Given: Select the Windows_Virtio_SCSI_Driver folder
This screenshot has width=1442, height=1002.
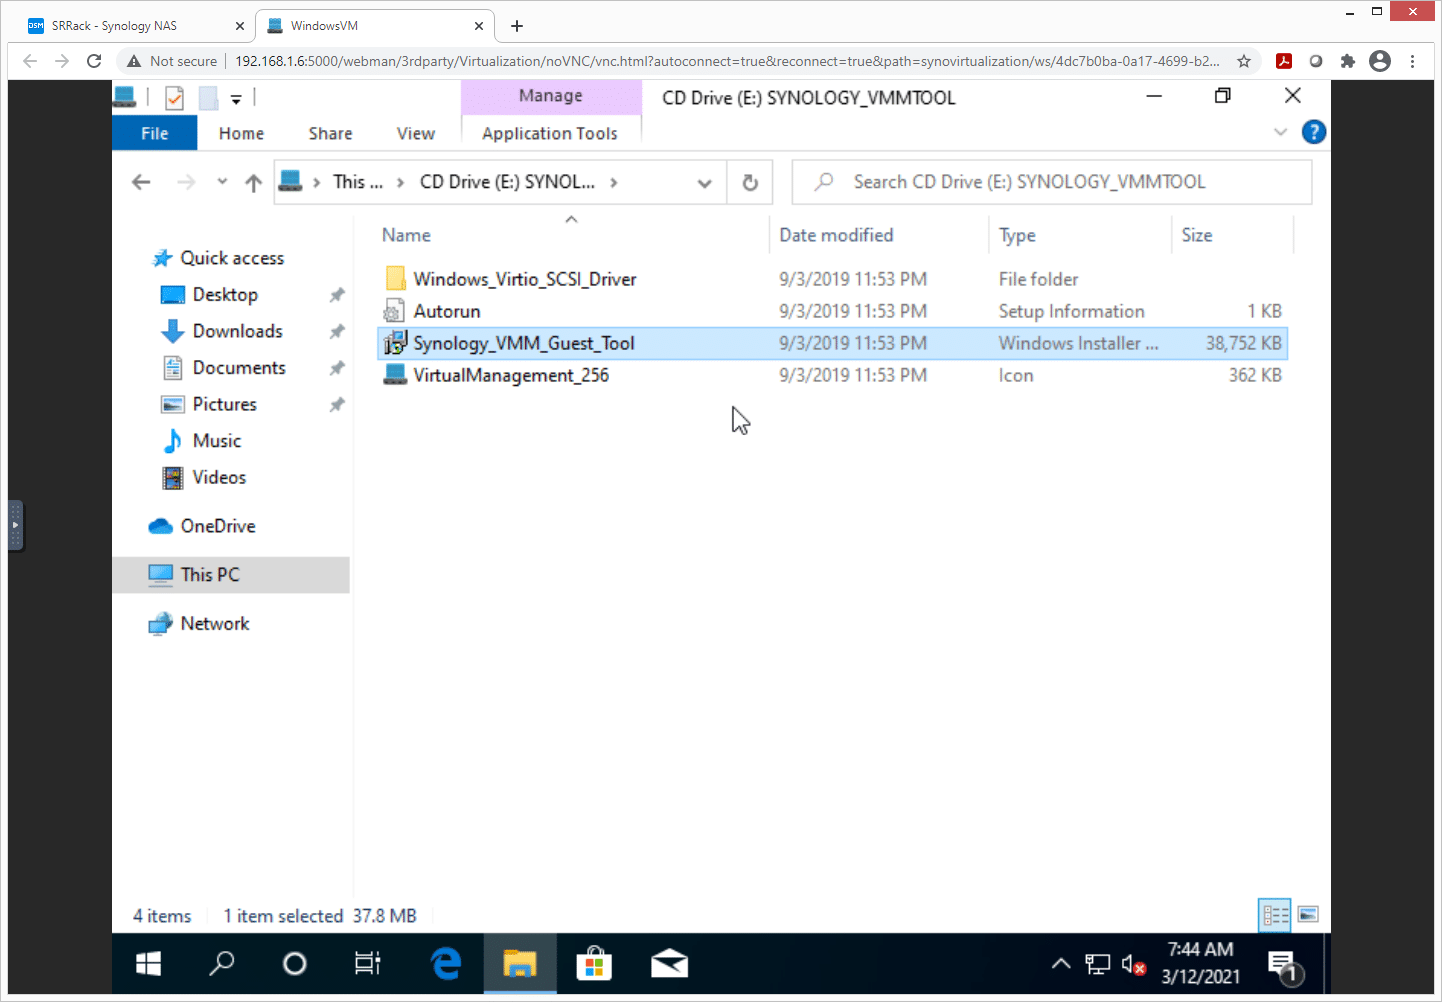Looking at the screenshot, I should point(832,279).
